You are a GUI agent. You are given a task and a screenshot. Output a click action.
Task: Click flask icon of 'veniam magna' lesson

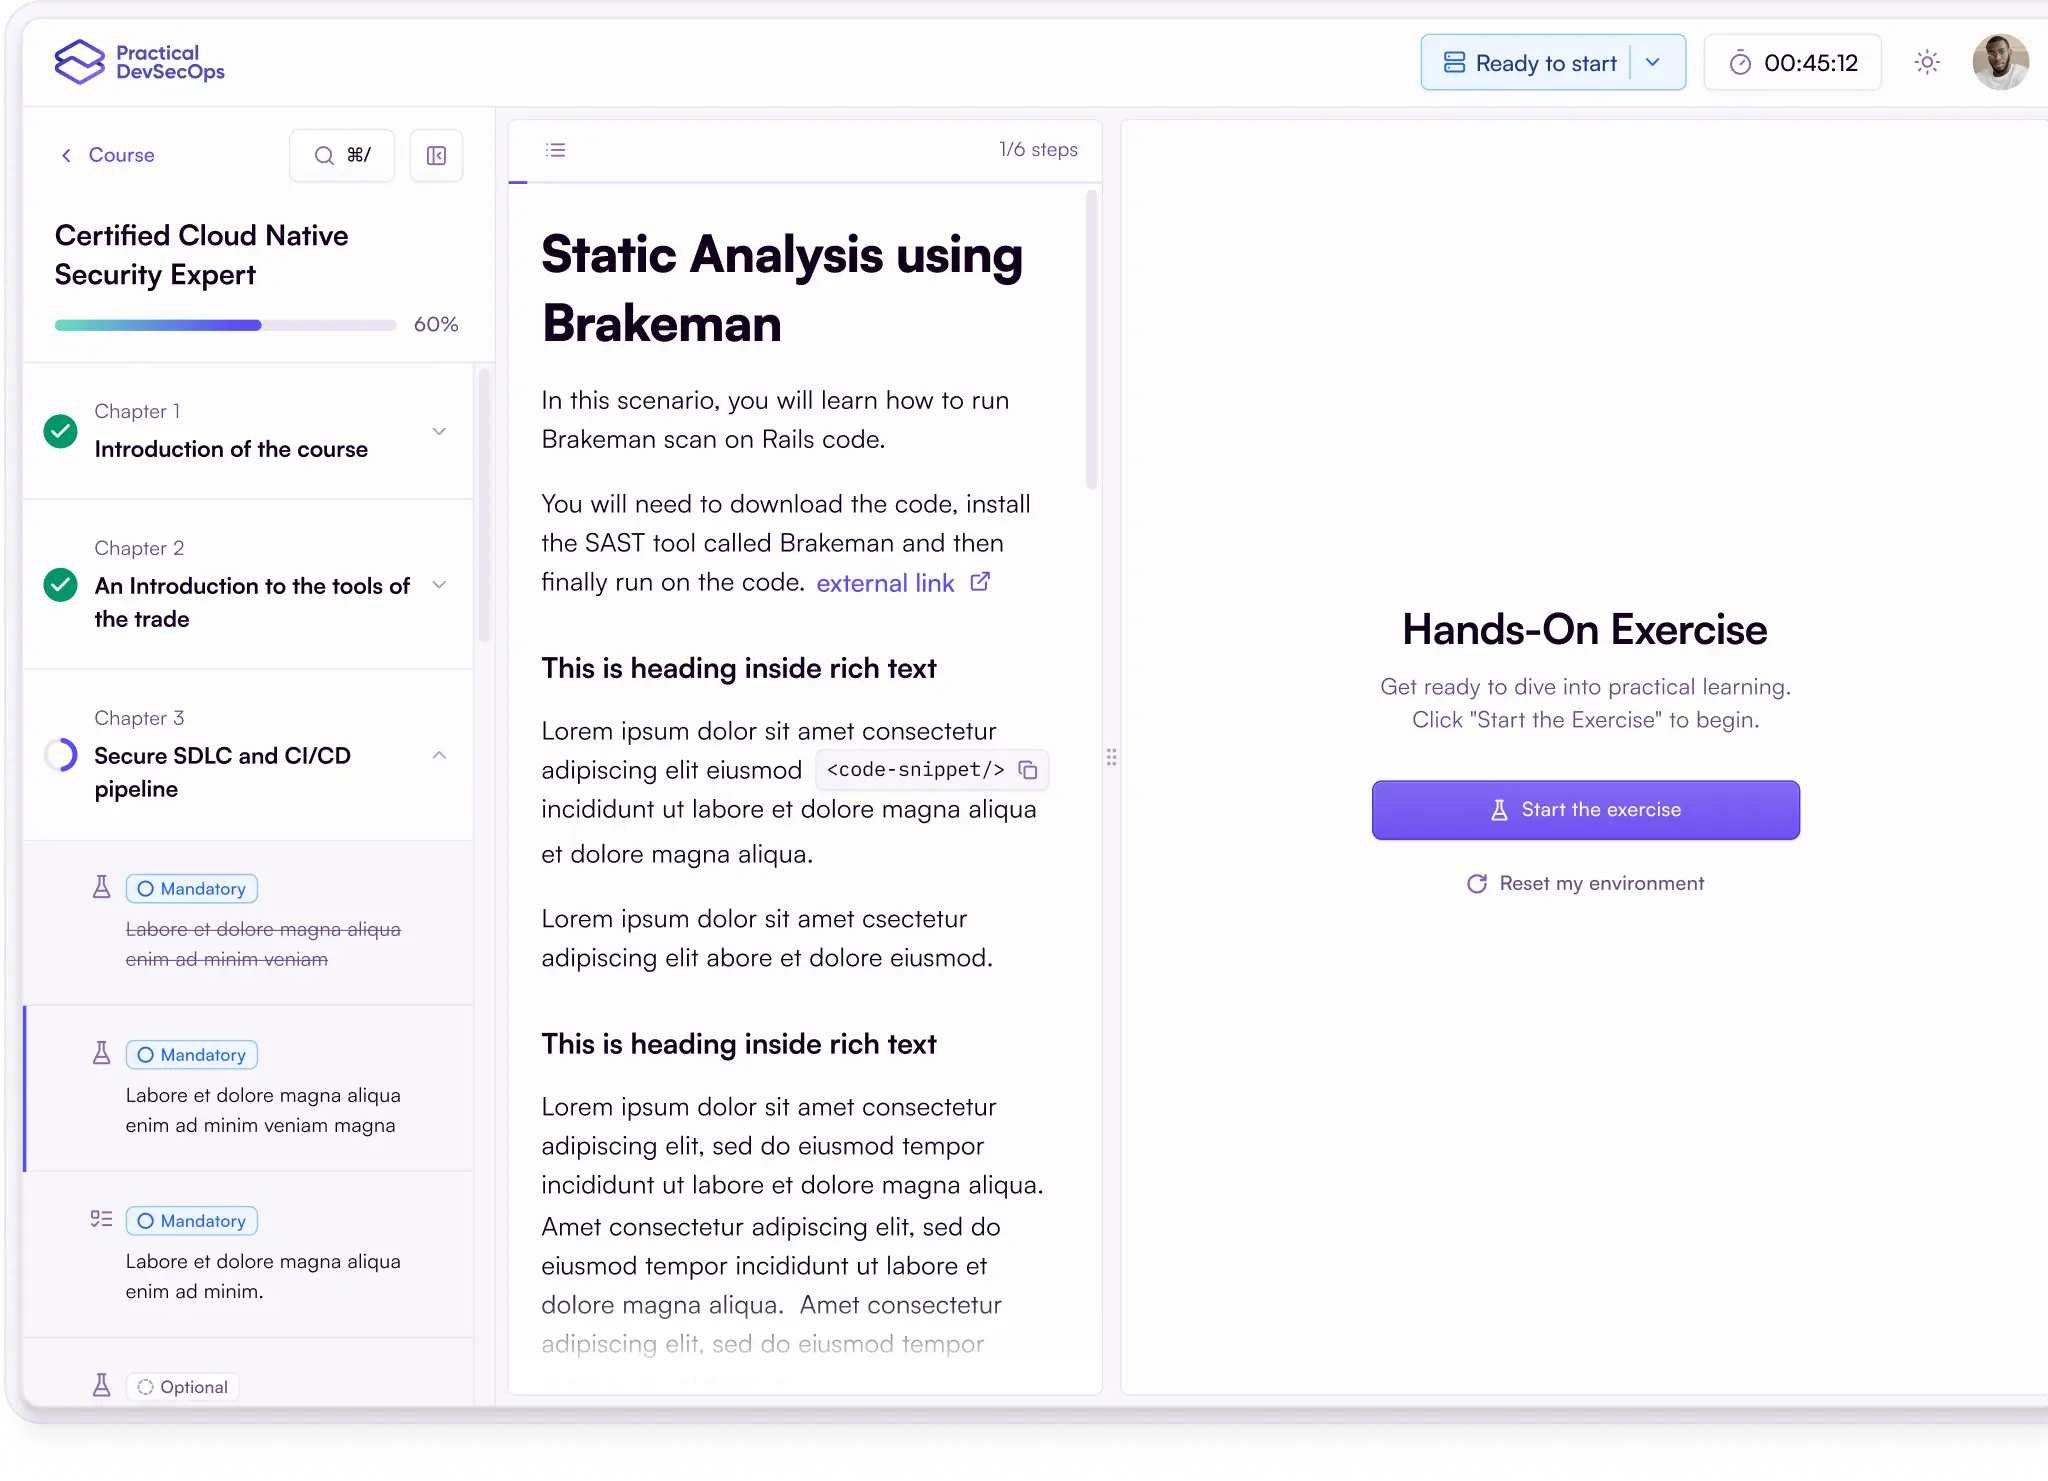tap(101, 1053)
